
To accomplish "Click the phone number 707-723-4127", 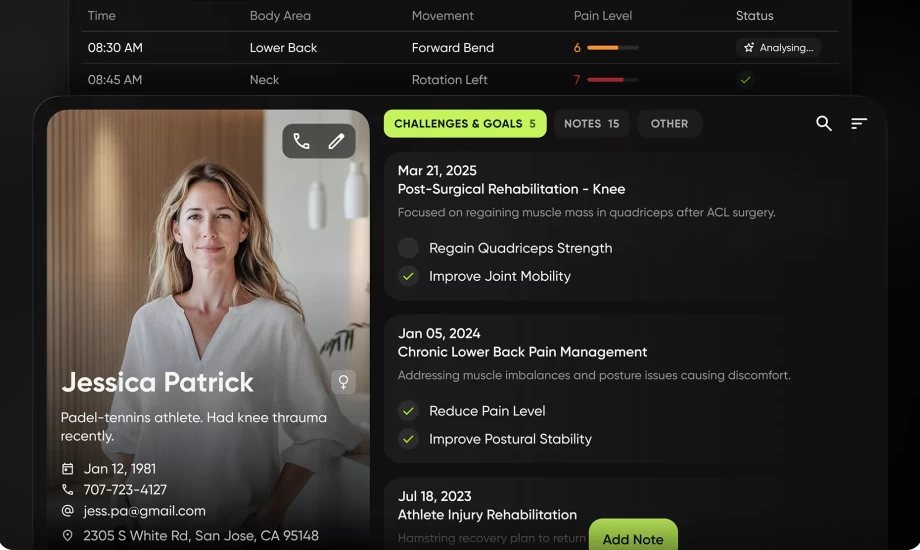I will coord(125,490).
